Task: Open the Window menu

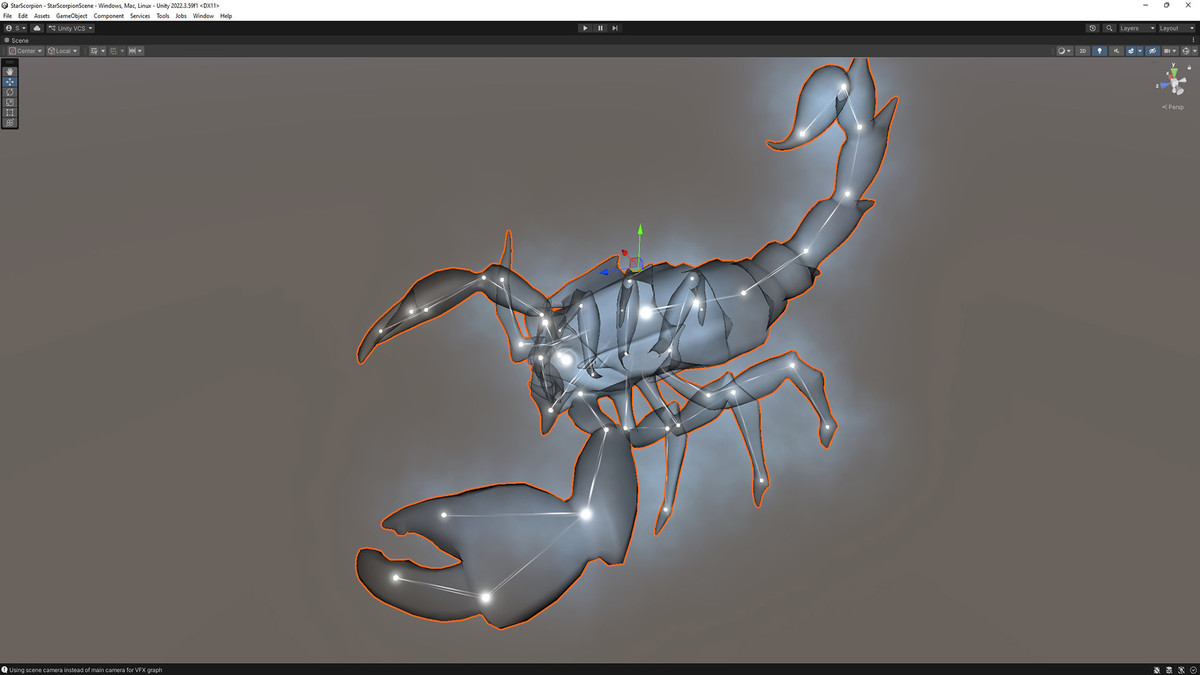Action: coord(203,16)
